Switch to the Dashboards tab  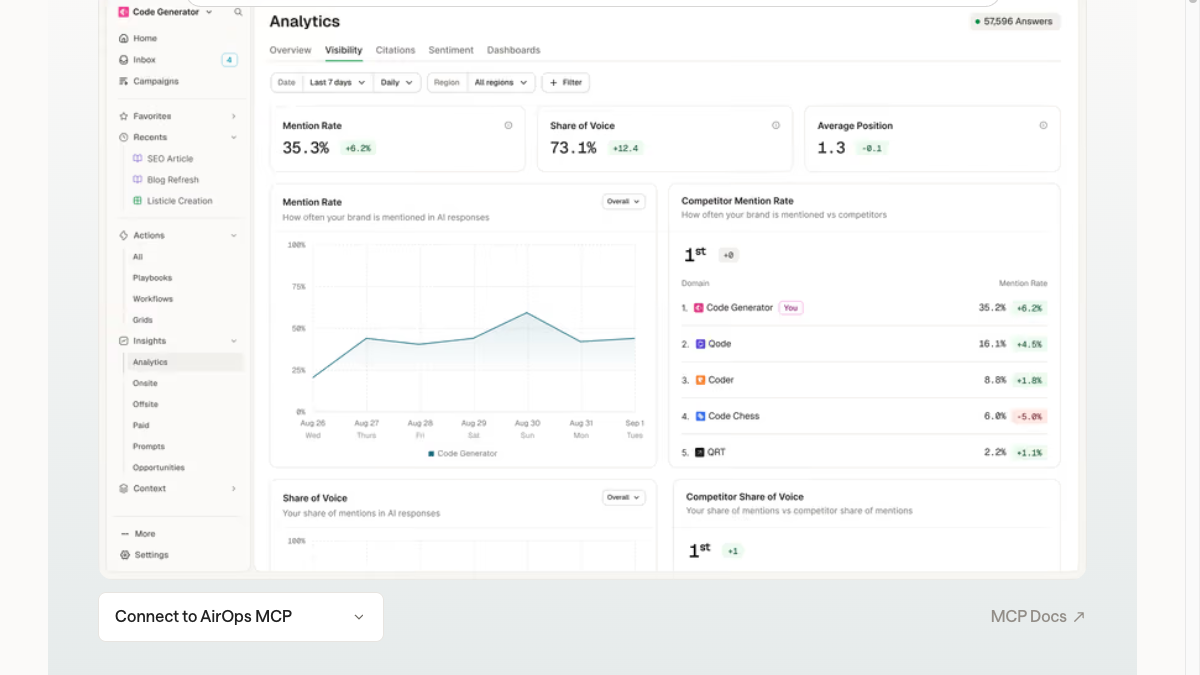point(513,50)
